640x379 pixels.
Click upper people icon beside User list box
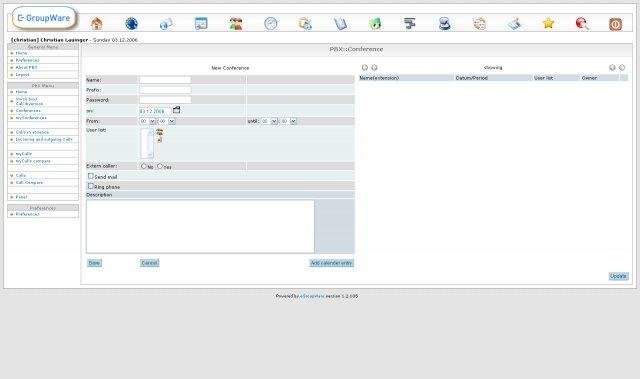click(x=160, y=131)
